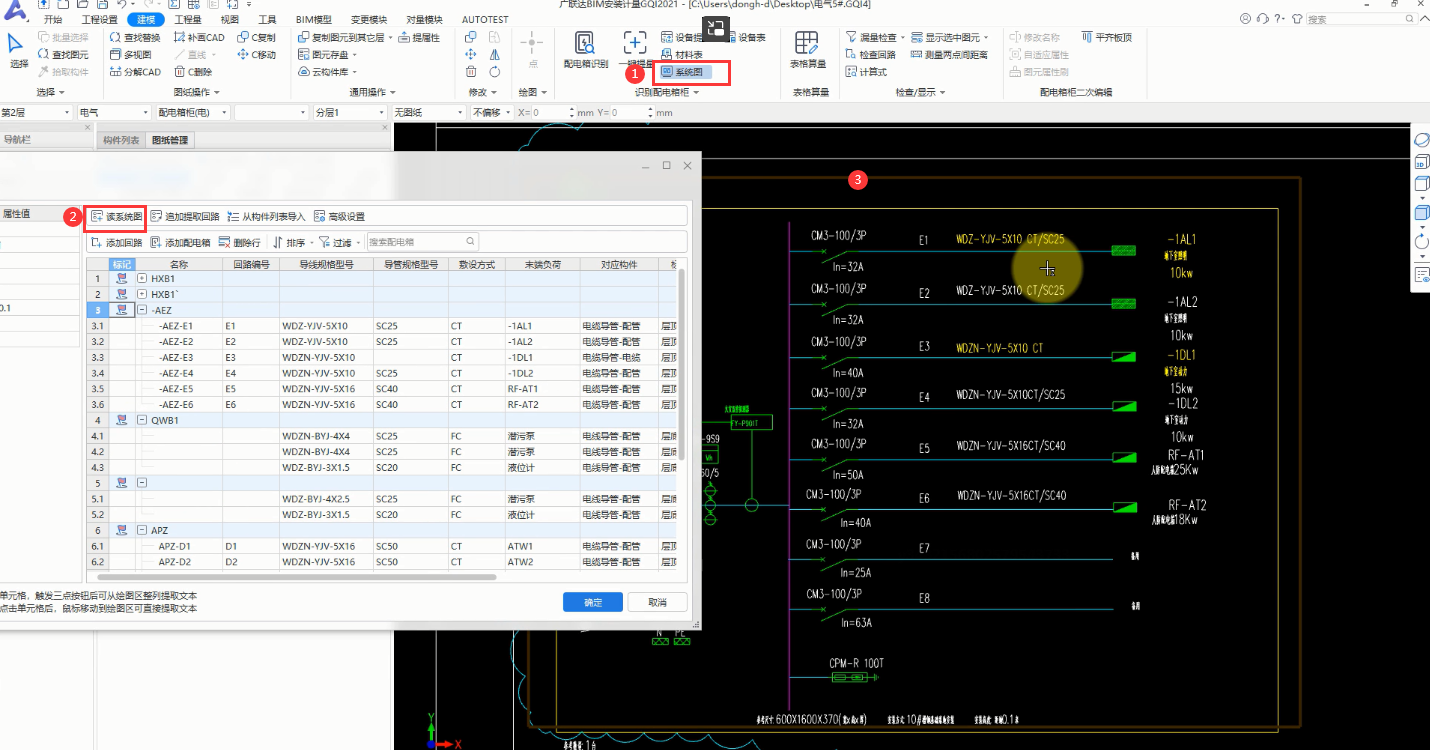1430x750 pixels.
Task: Open the 漏量检查 dropdown
Action: tap(876, 37)
